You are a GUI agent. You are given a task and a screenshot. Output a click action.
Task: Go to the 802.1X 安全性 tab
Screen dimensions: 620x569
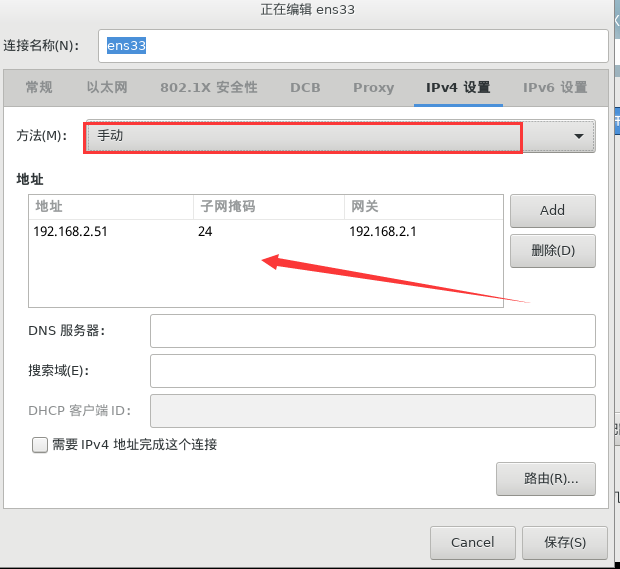tap(209, 87)
